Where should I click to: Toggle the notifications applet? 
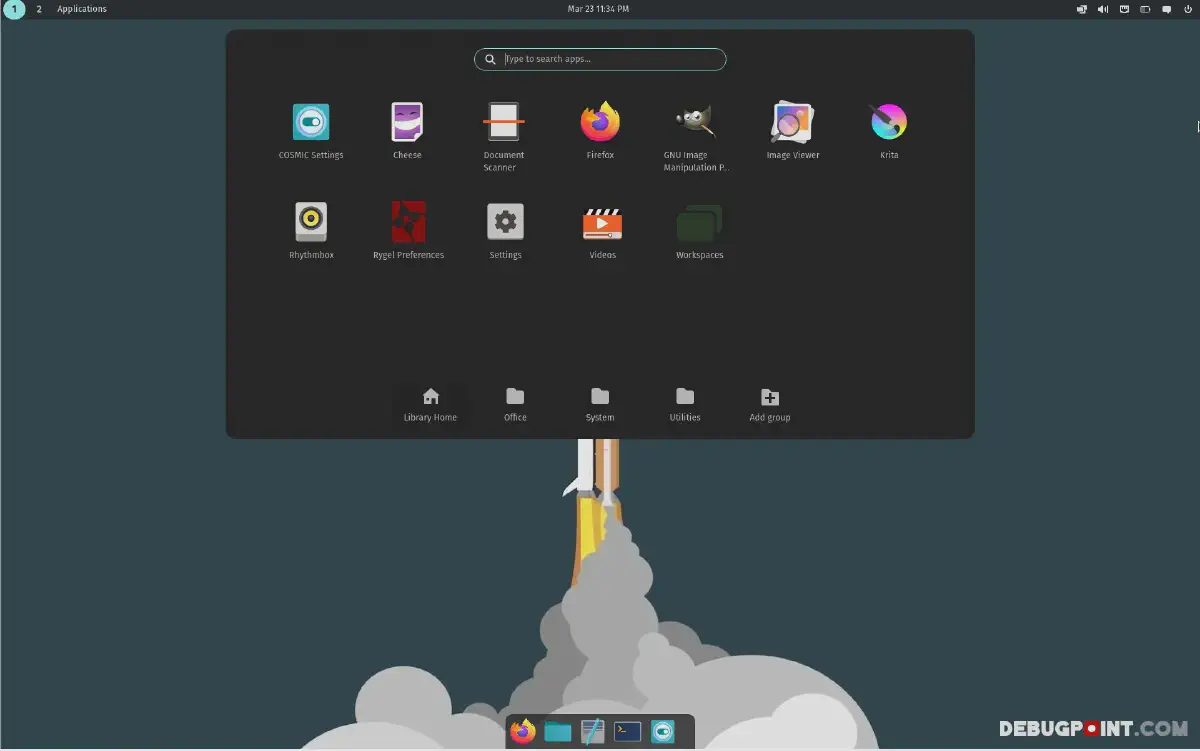1166,9
